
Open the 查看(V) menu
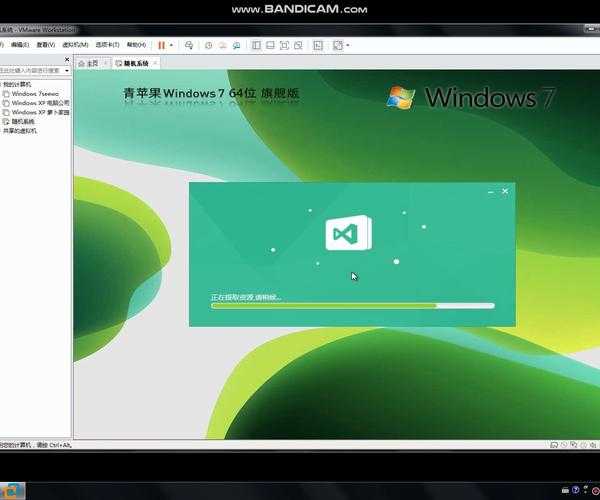coord(46,45)
